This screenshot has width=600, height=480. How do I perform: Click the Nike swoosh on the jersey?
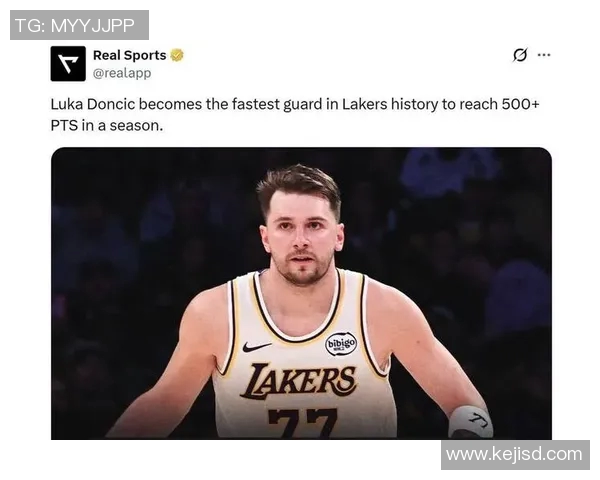coord(257,347)
